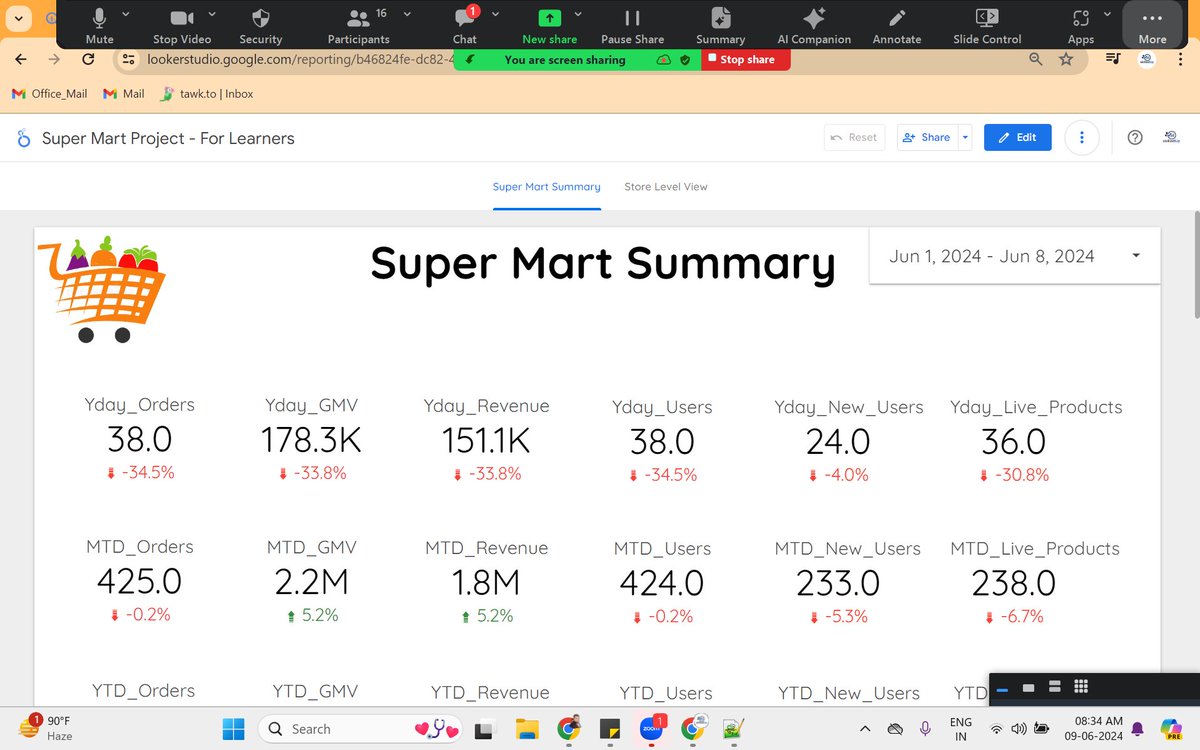The height and width of the screenshot is (750, 1200).
Task: Click the MTD_Users value 424.0
Action: pyautogui.click(x=662, y=583)
